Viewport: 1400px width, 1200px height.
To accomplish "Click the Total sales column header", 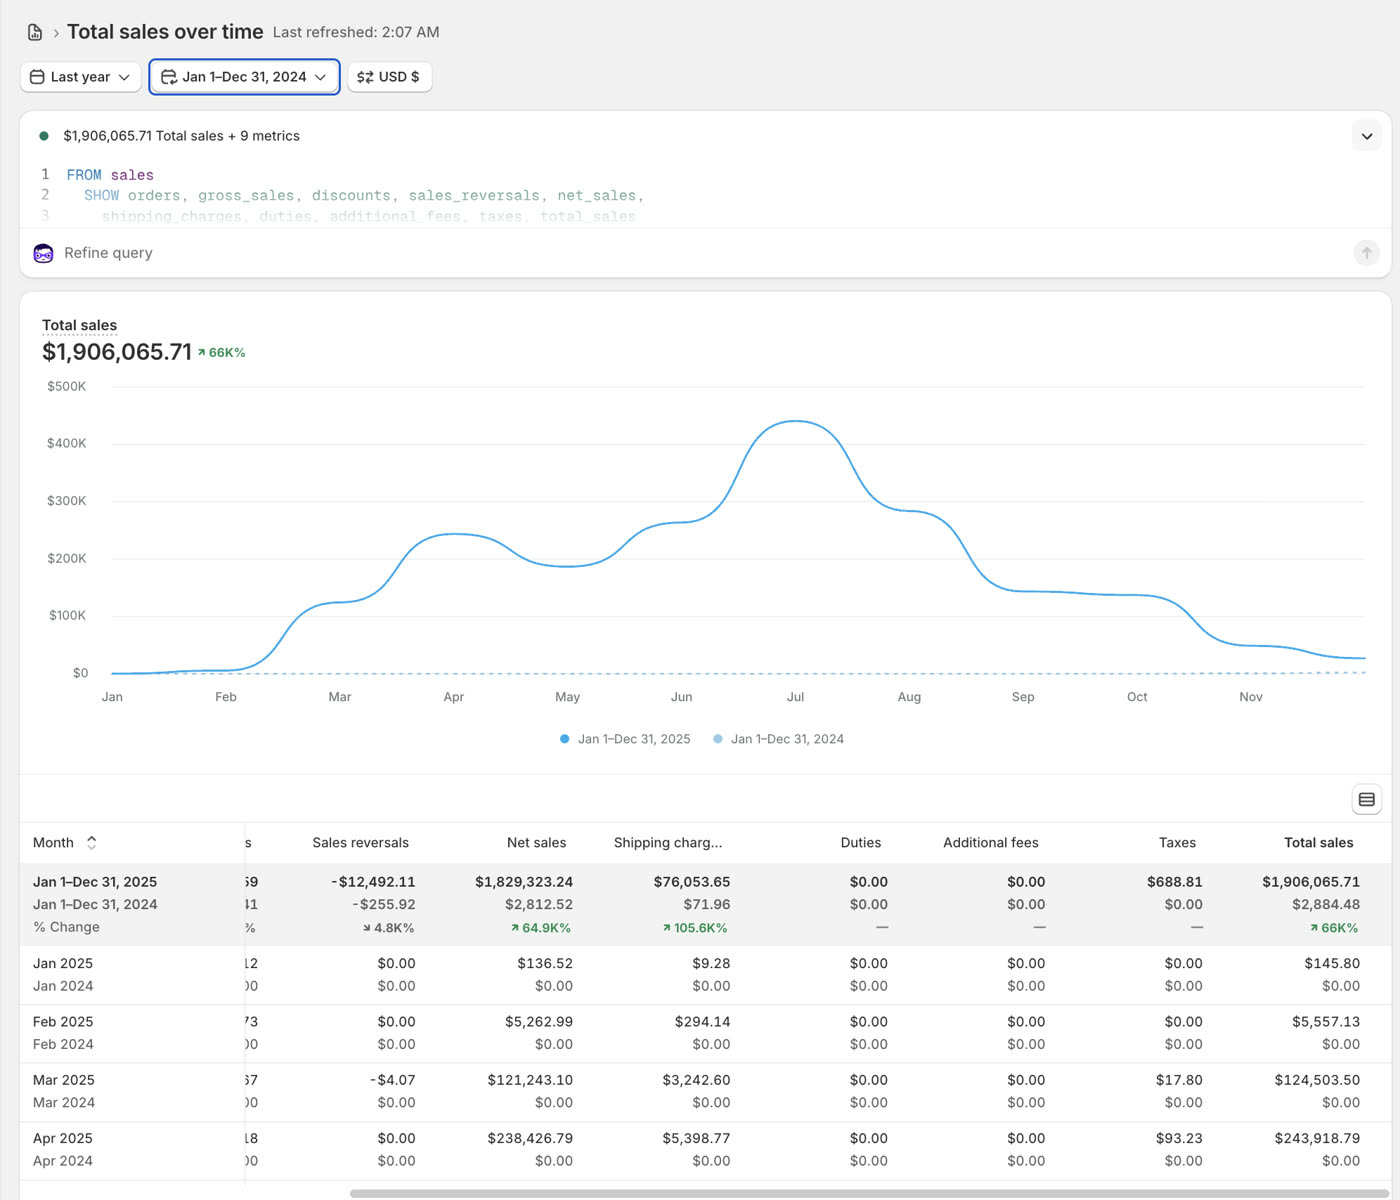I will tap(1318, 843).
